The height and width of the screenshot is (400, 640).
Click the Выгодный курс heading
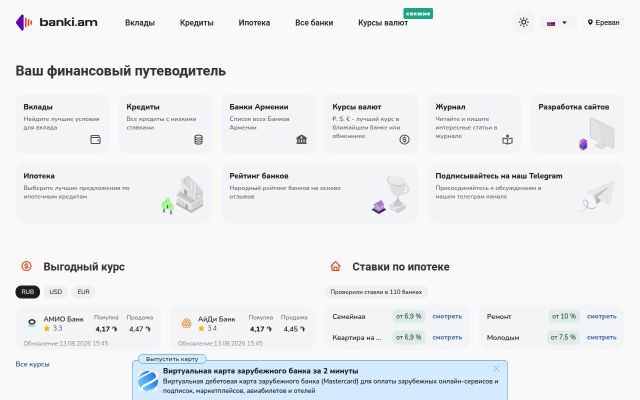click(84, 267)
